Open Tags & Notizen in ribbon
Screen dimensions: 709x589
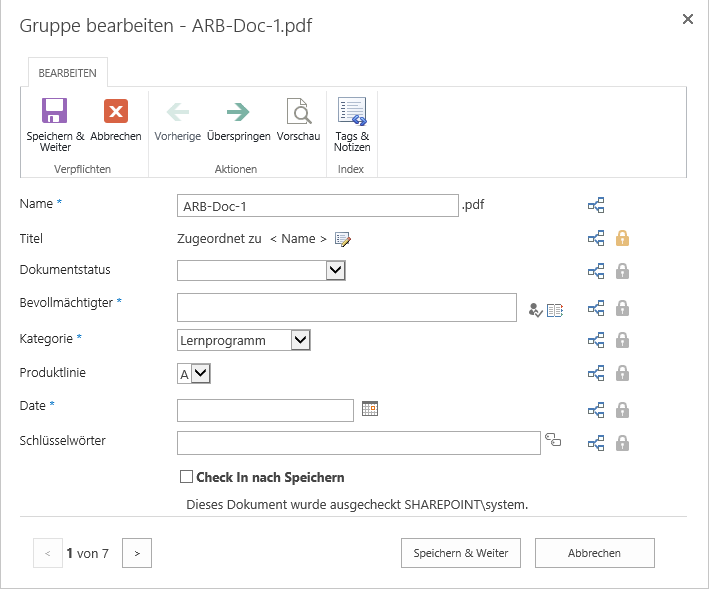click(352, 111)
